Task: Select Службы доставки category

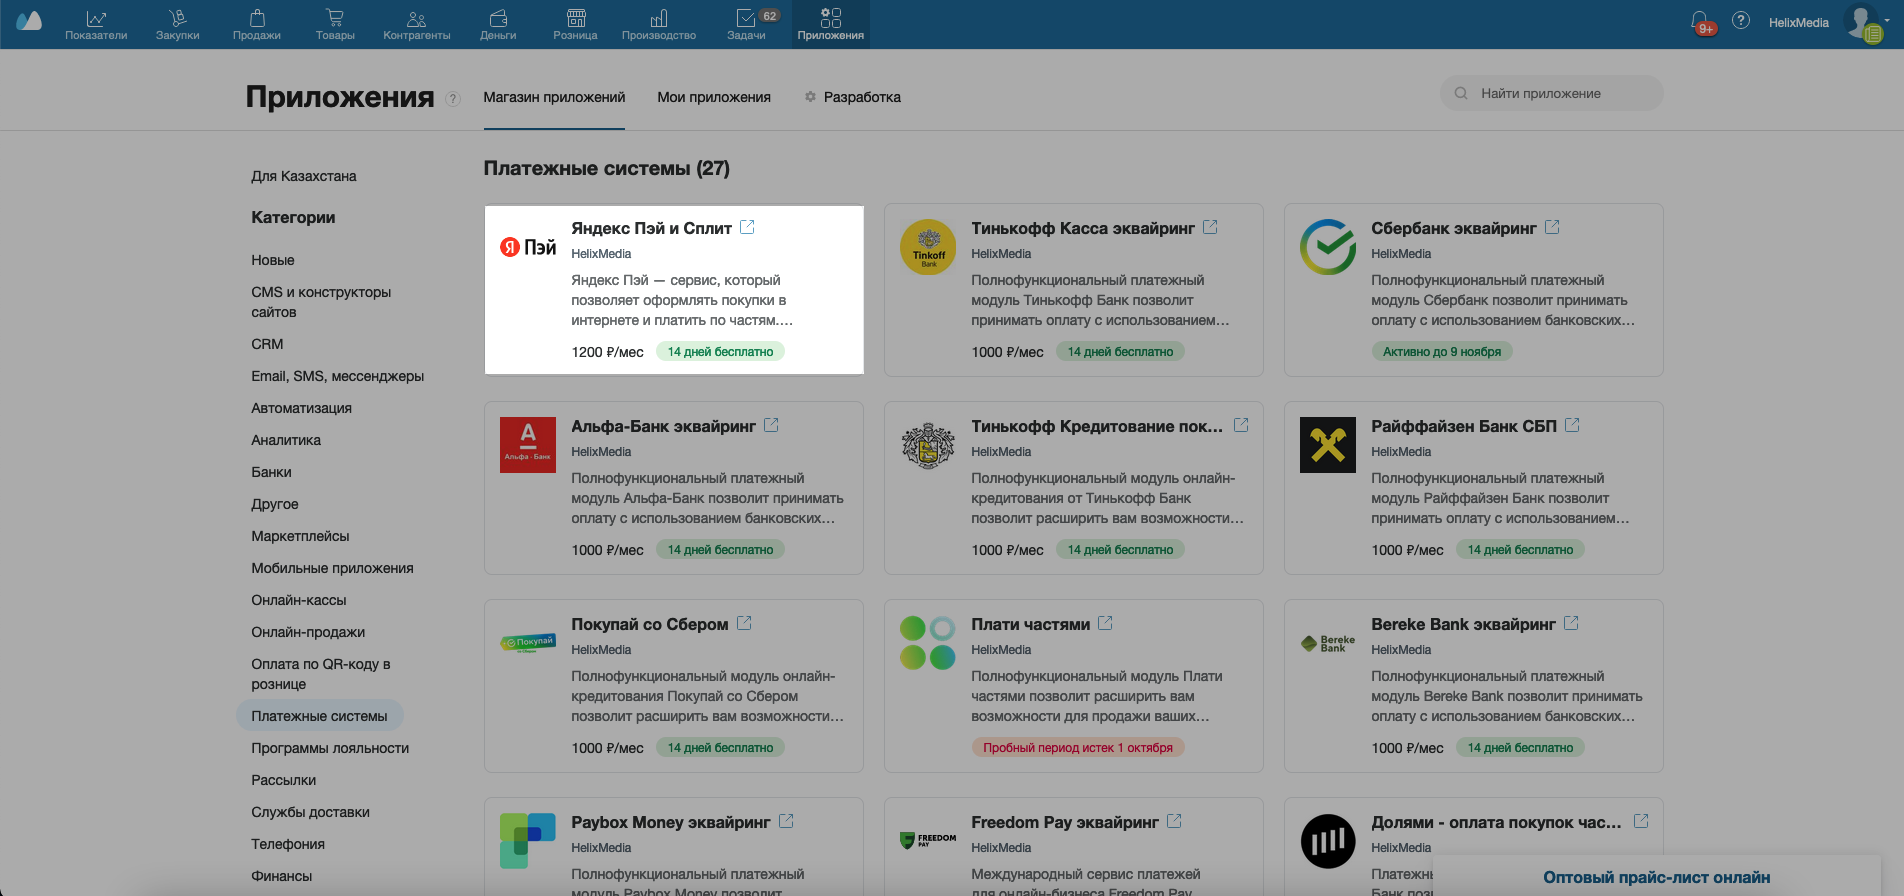Action: point(311,812)
